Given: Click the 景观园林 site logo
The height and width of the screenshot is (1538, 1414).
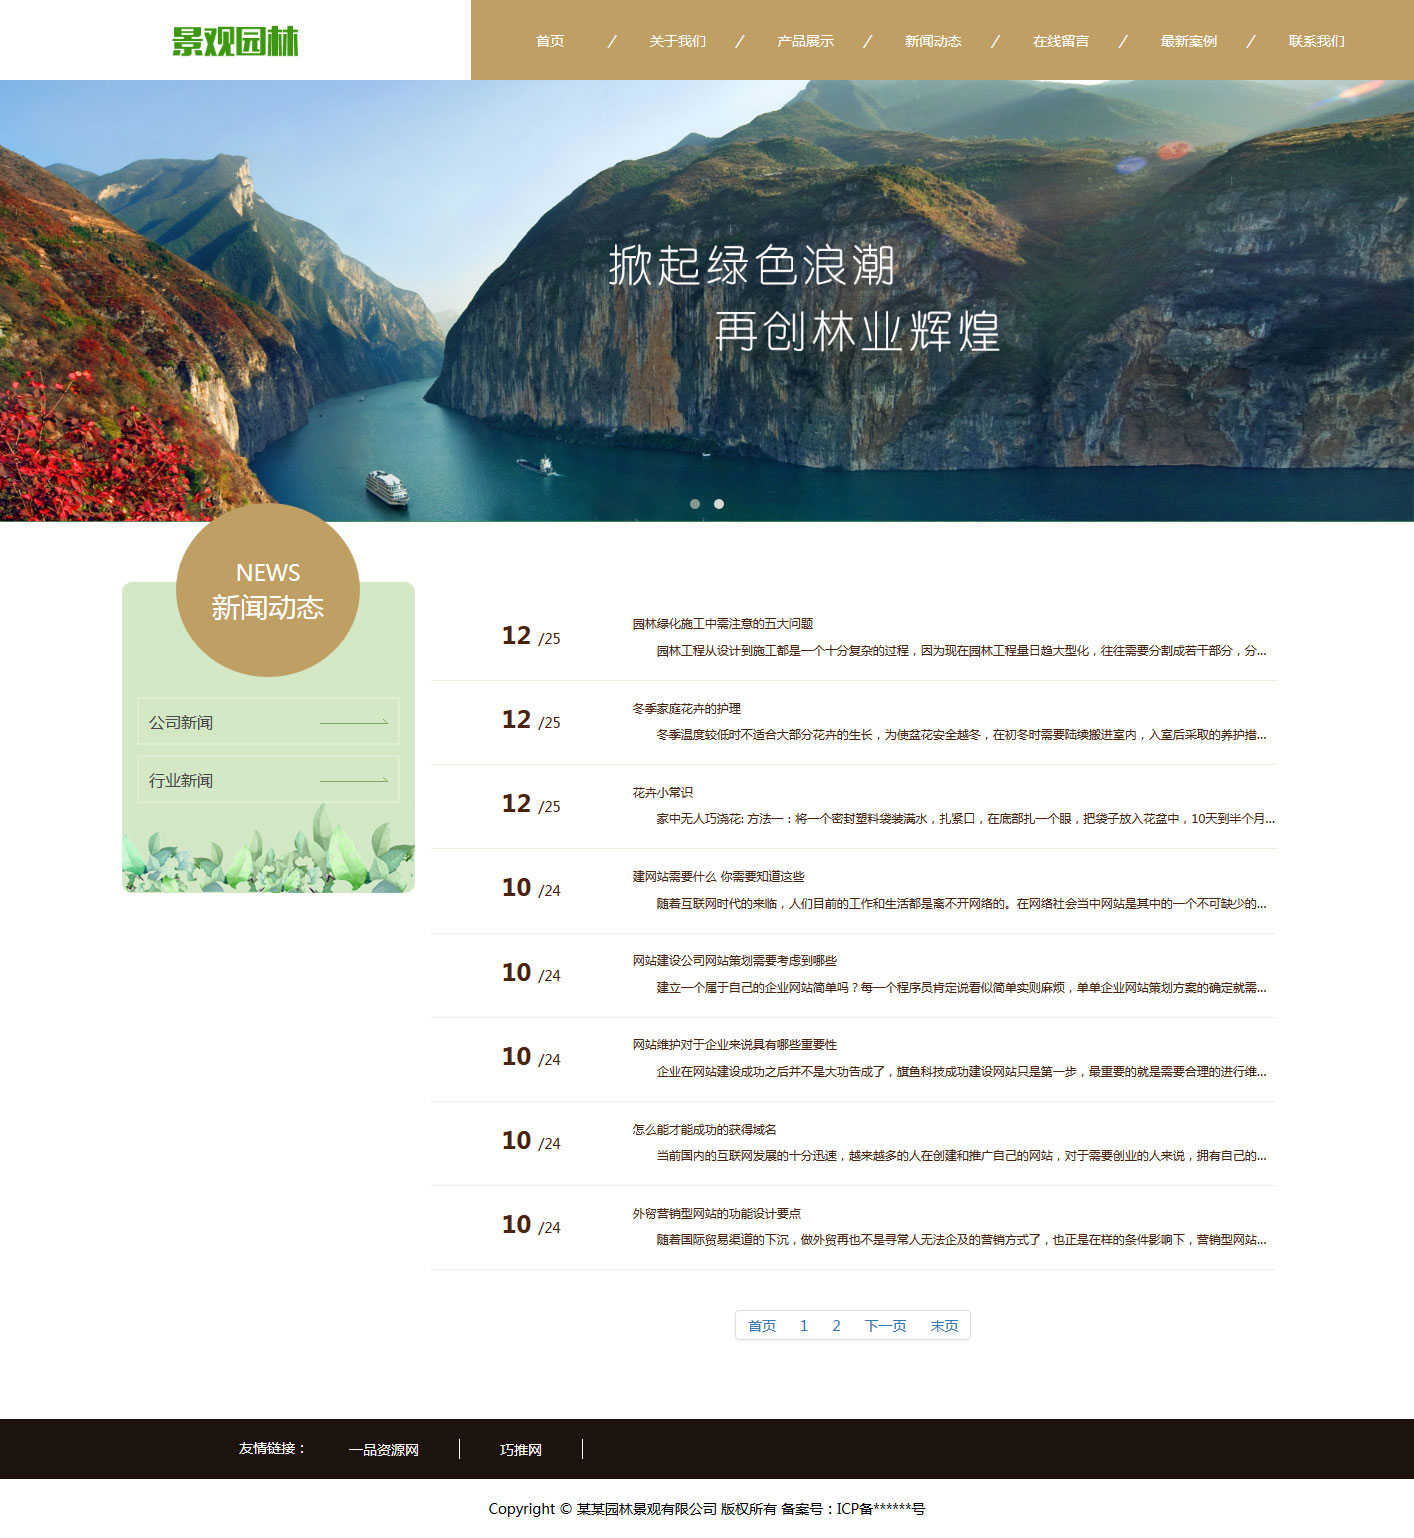Looking at the screenshot, I should tap(235, 41).
